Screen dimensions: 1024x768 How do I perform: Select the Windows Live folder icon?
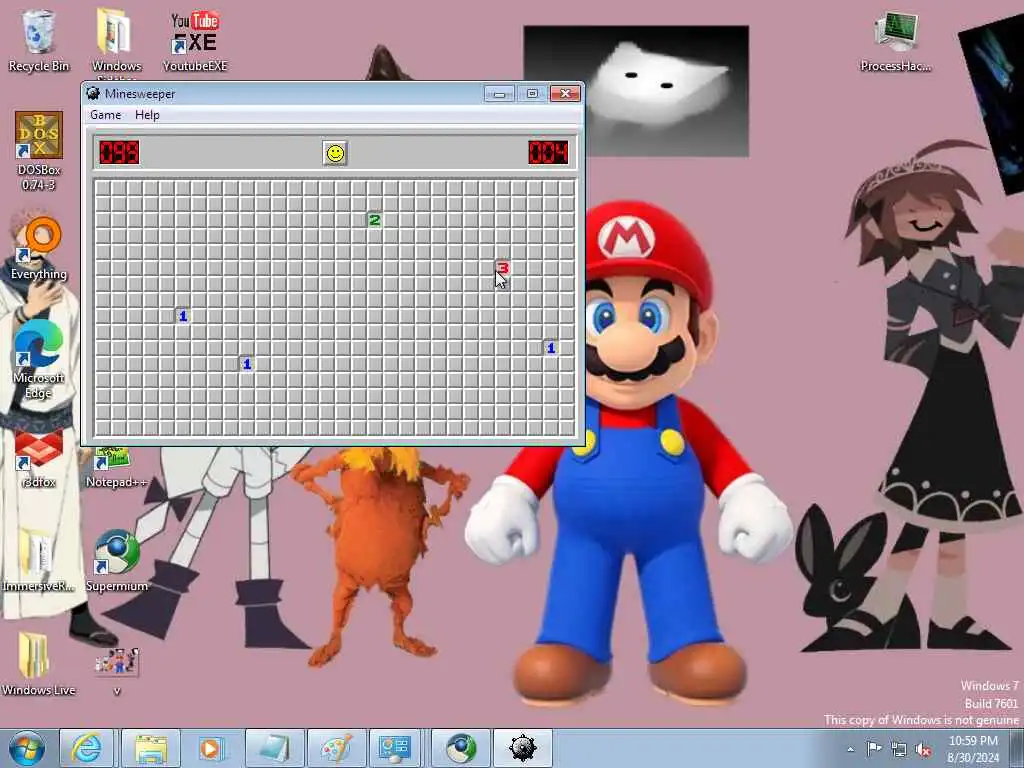click(x=39, y=664)
